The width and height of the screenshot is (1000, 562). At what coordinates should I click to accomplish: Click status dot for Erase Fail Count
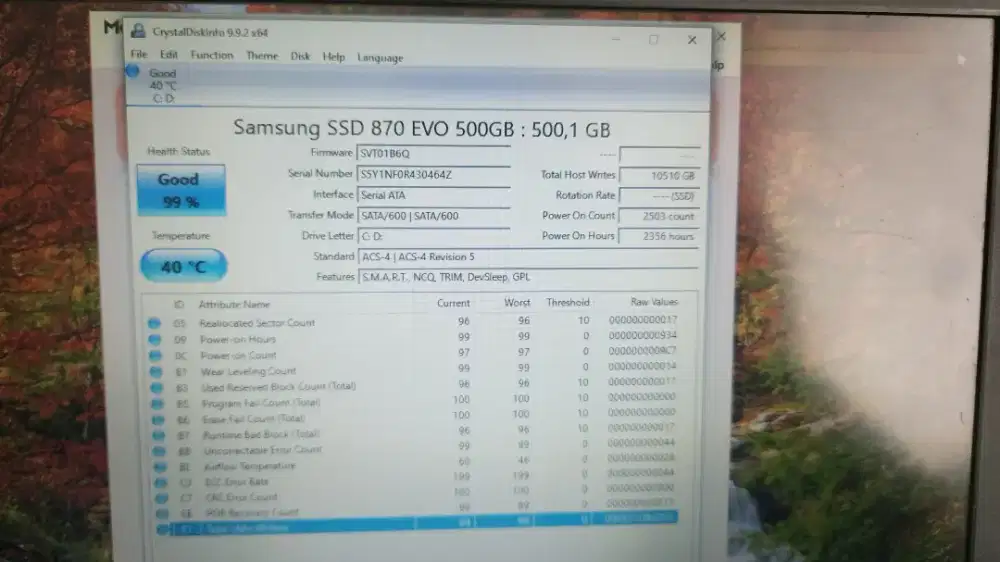(x=158, y=419)
